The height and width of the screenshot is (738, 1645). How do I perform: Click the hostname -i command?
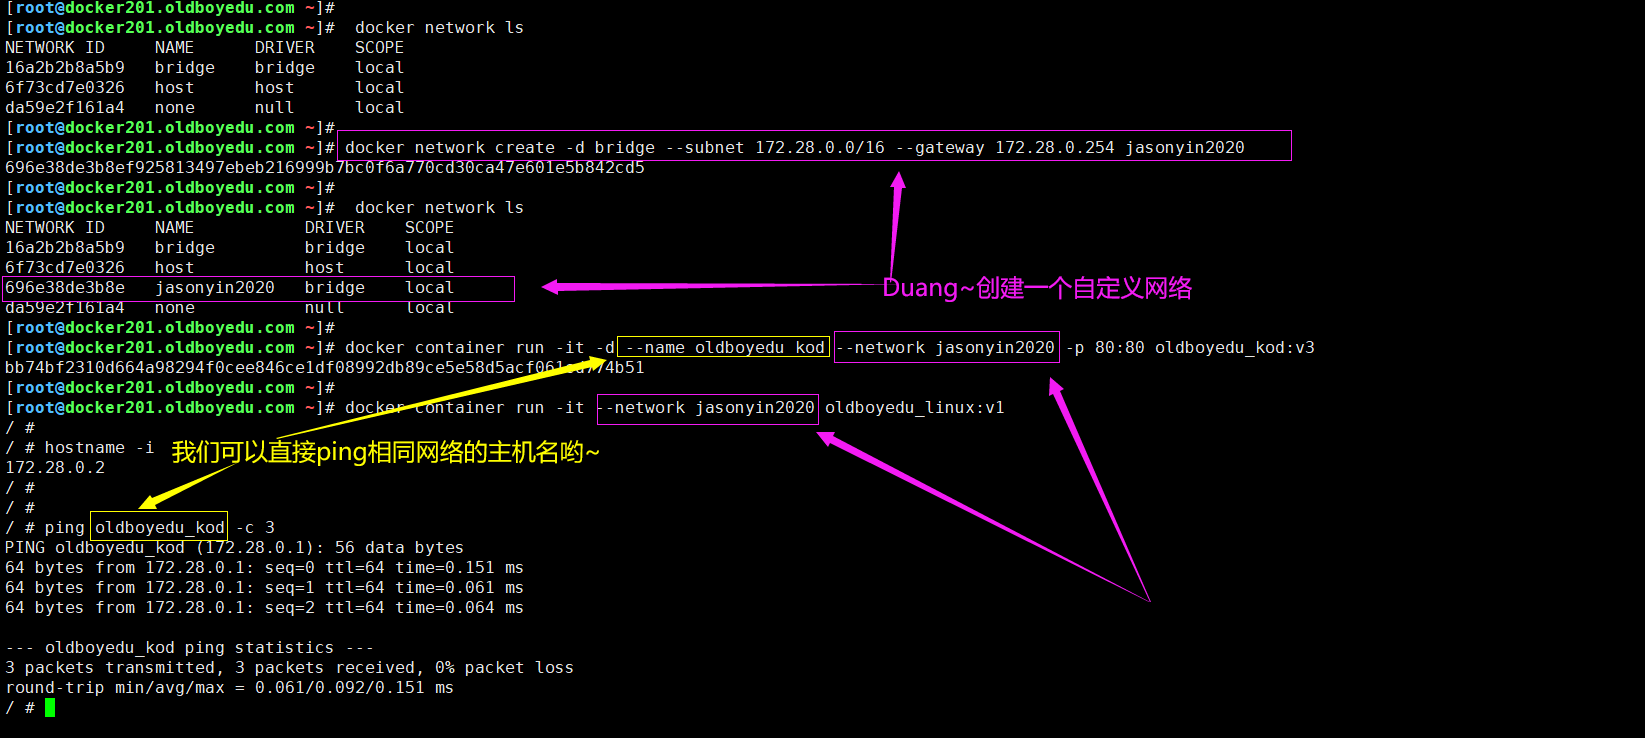pyautogui.click(x=99, y=447)
